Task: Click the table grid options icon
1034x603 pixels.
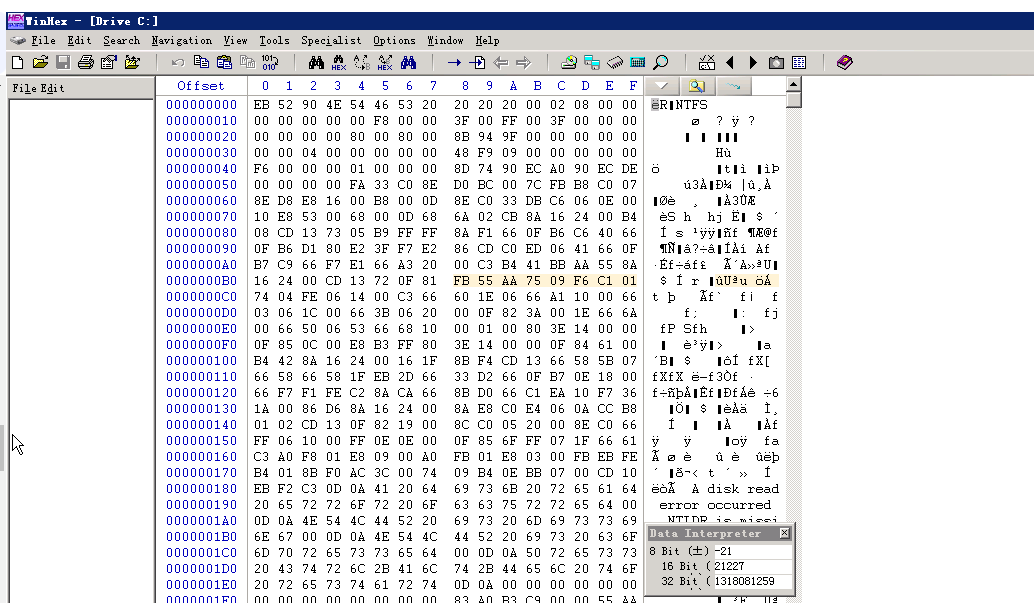Action: (799, 63)
